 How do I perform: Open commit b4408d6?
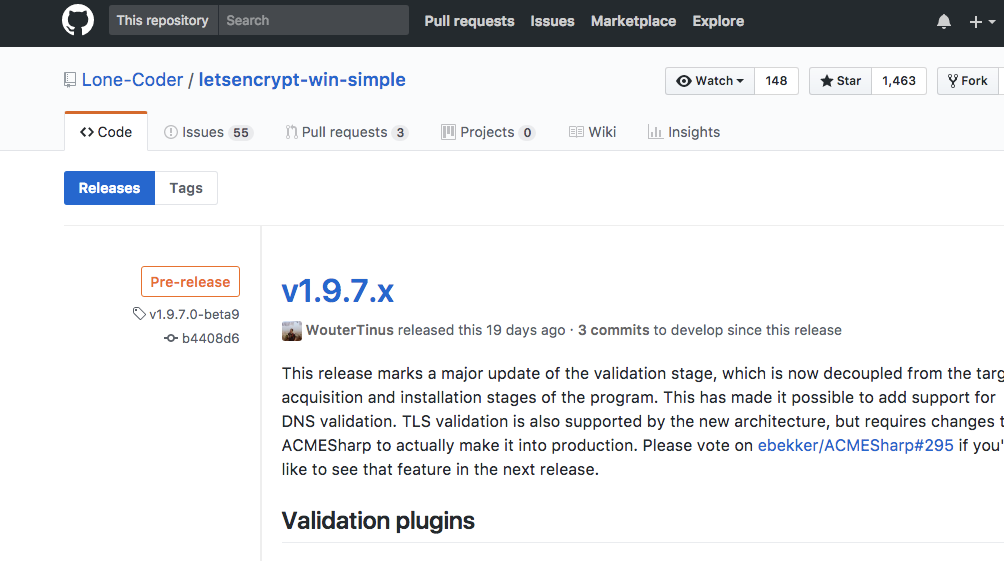point(211,338)
